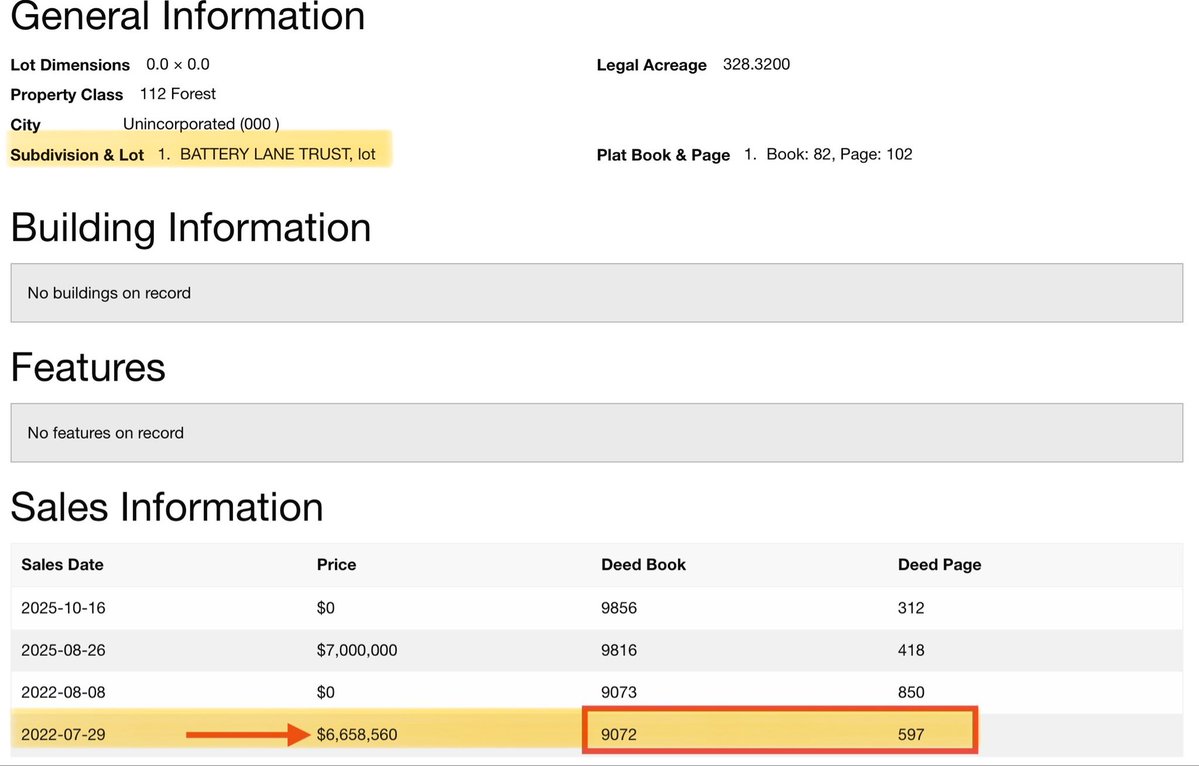Screen dimensions: 1199x766
Task: Select deed book 9856
Action: 619,608
